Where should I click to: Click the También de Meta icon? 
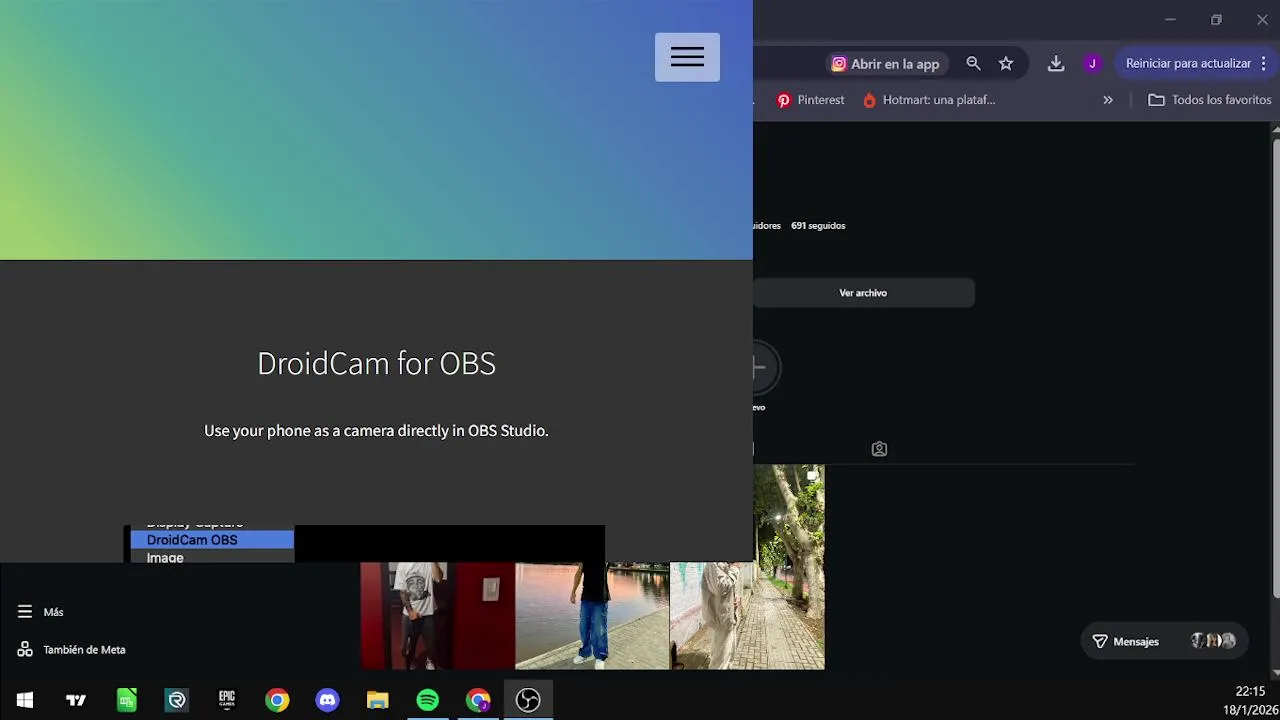click(x=25, y=650)
